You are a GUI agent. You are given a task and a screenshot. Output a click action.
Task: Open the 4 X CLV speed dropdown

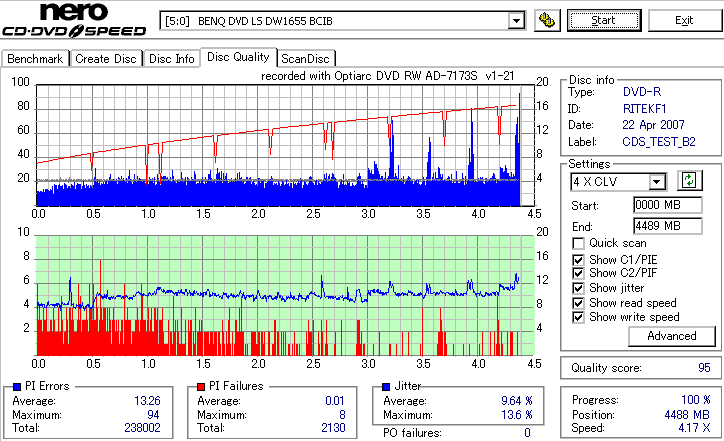tap(618, 181)
